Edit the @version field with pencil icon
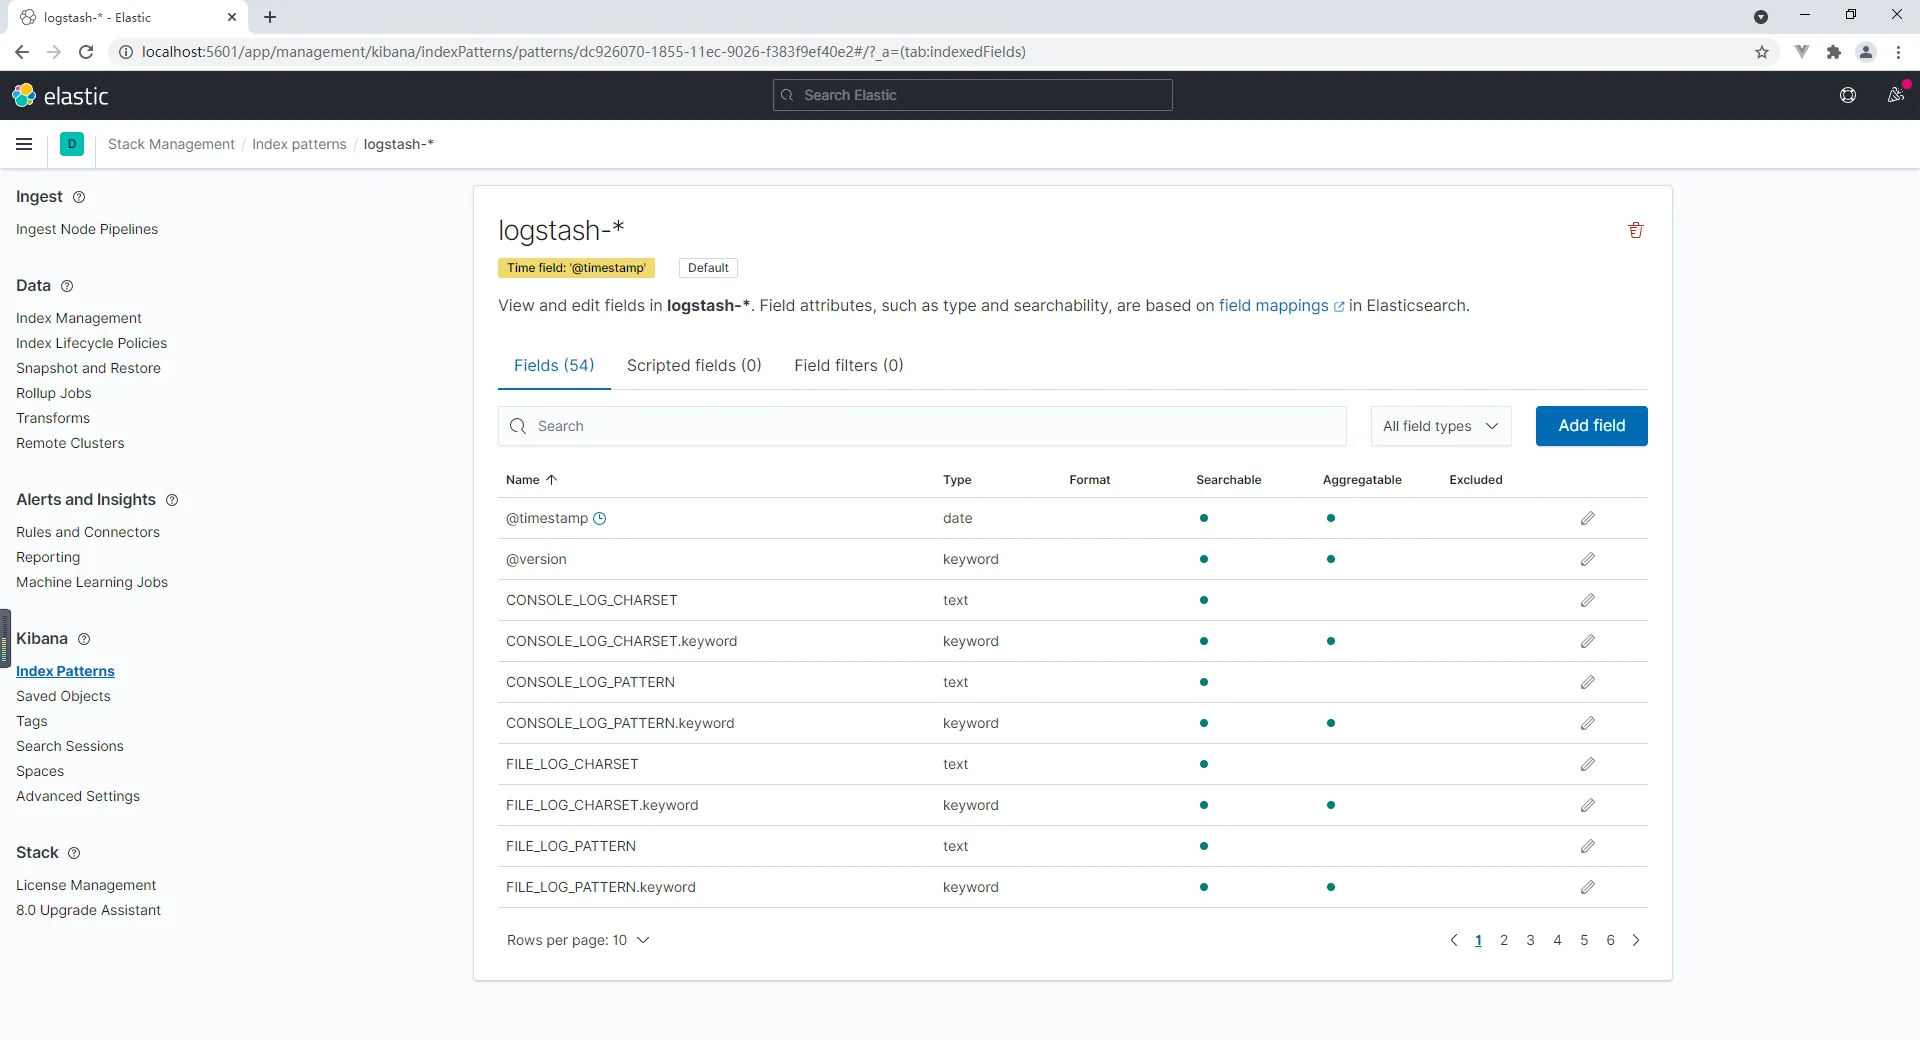The width and height of the screenshot is (1920, 1040). [1588, 559]
